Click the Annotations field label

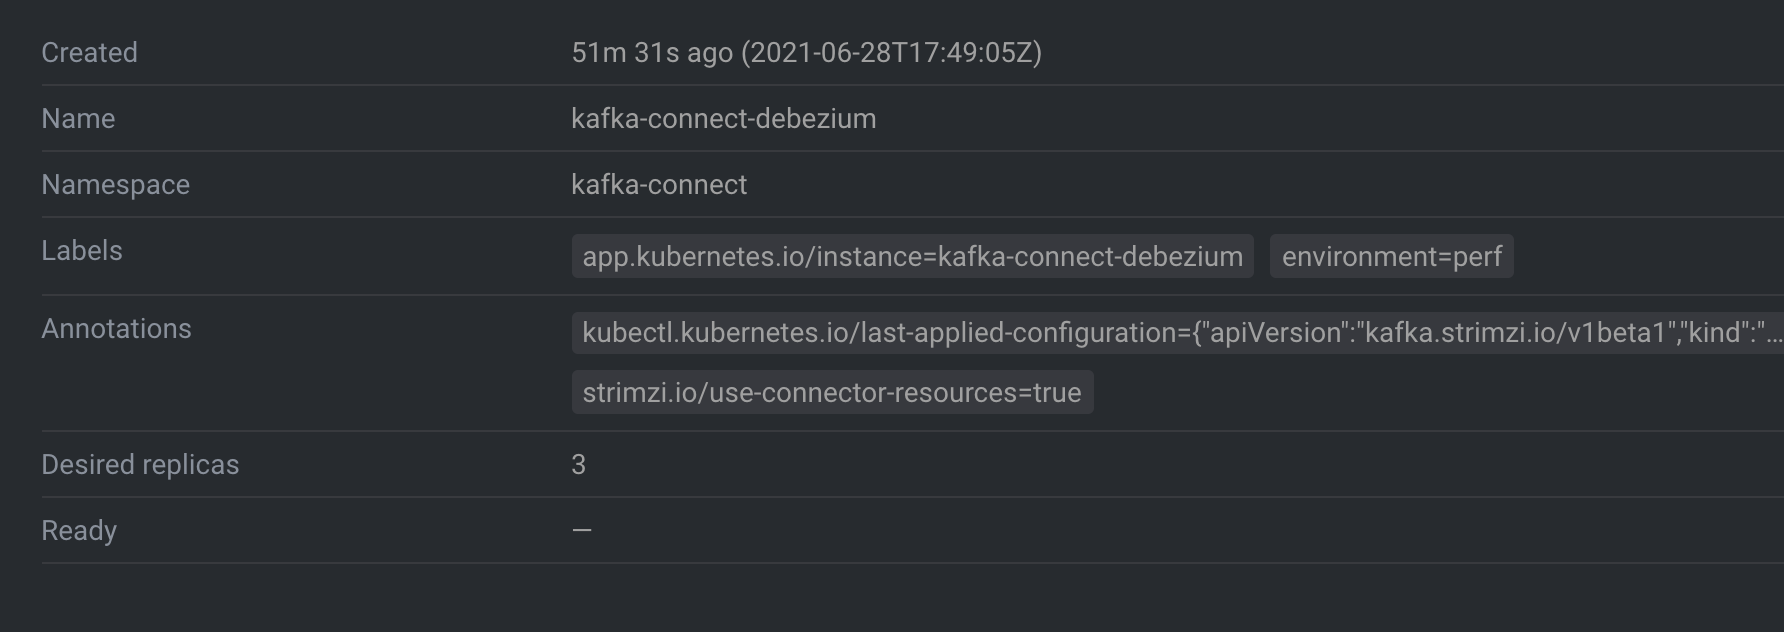click(x=116, y=329)
